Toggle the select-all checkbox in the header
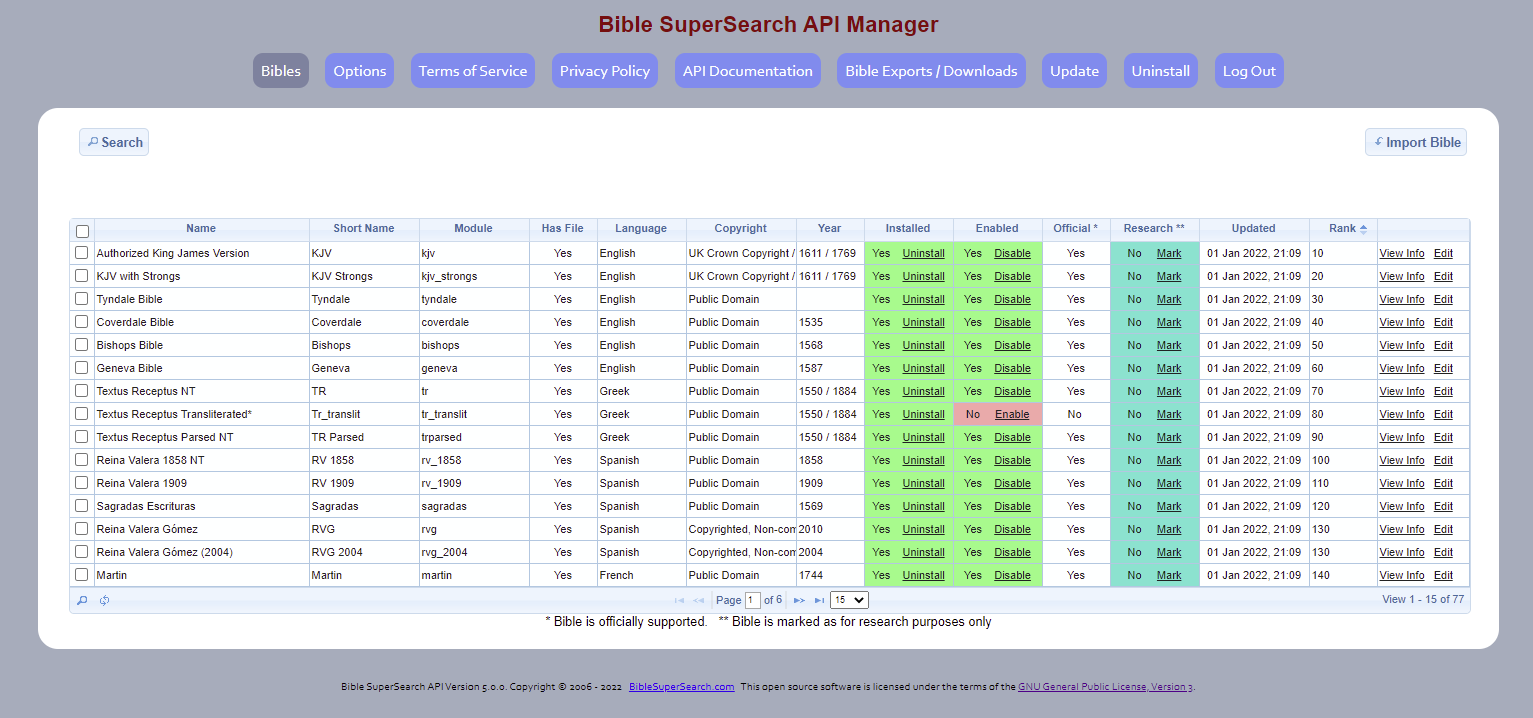 (x=82, y=230)
